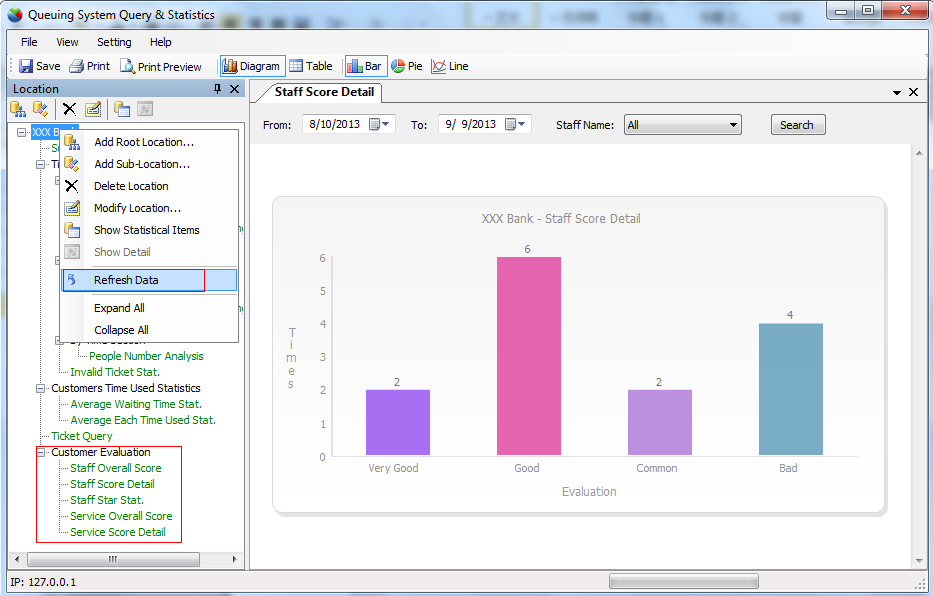Image resolution: width=933 pixels, height=596 pixels.
Task: Click left arrow of Location horizontal scrollbar
Action: coord(17,559)
